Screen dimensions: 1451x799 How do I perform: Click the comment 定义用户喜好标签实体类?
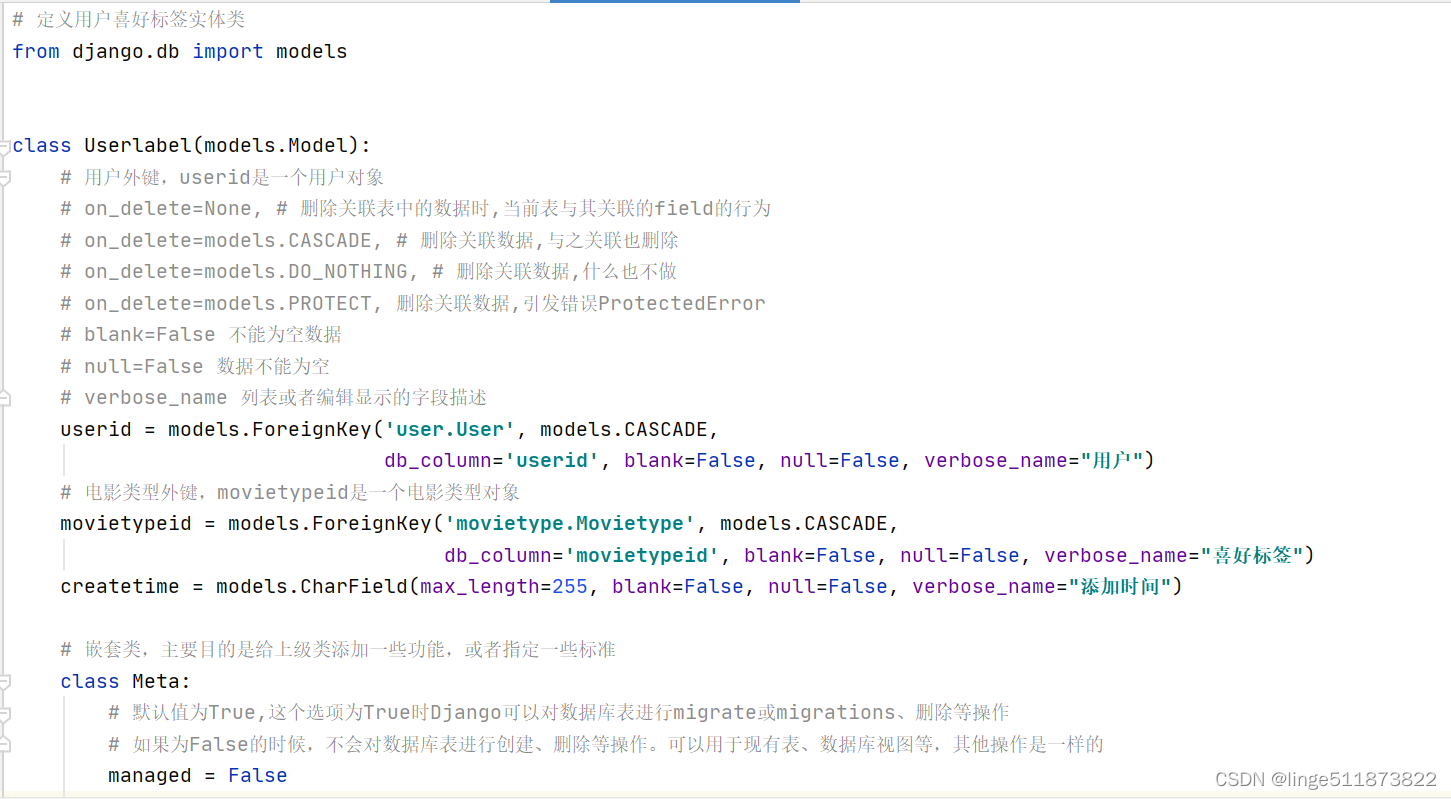point(128,20)
